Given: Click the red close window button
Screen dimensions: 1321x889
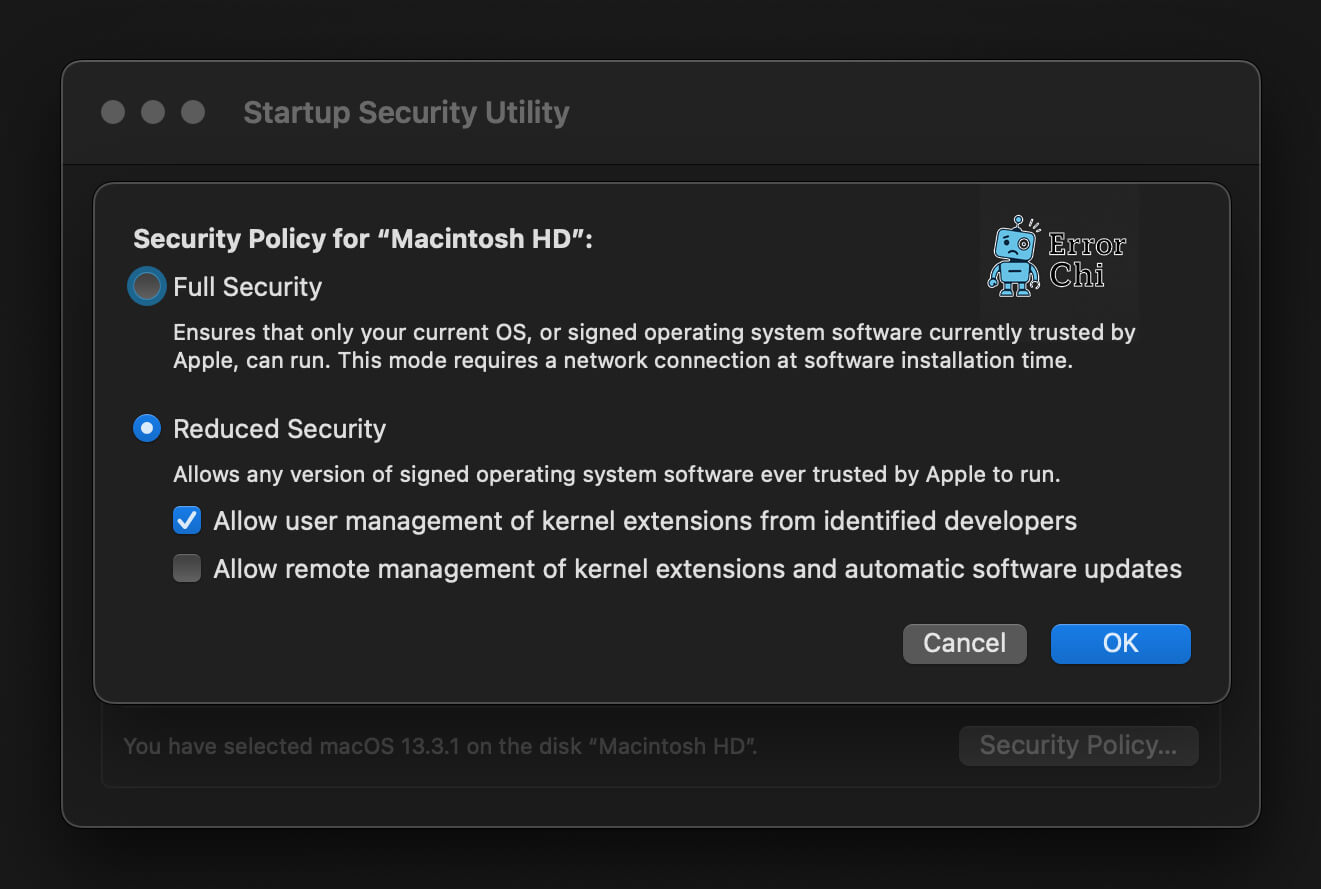Looking at the screenshot, I should tap(113, 112).
